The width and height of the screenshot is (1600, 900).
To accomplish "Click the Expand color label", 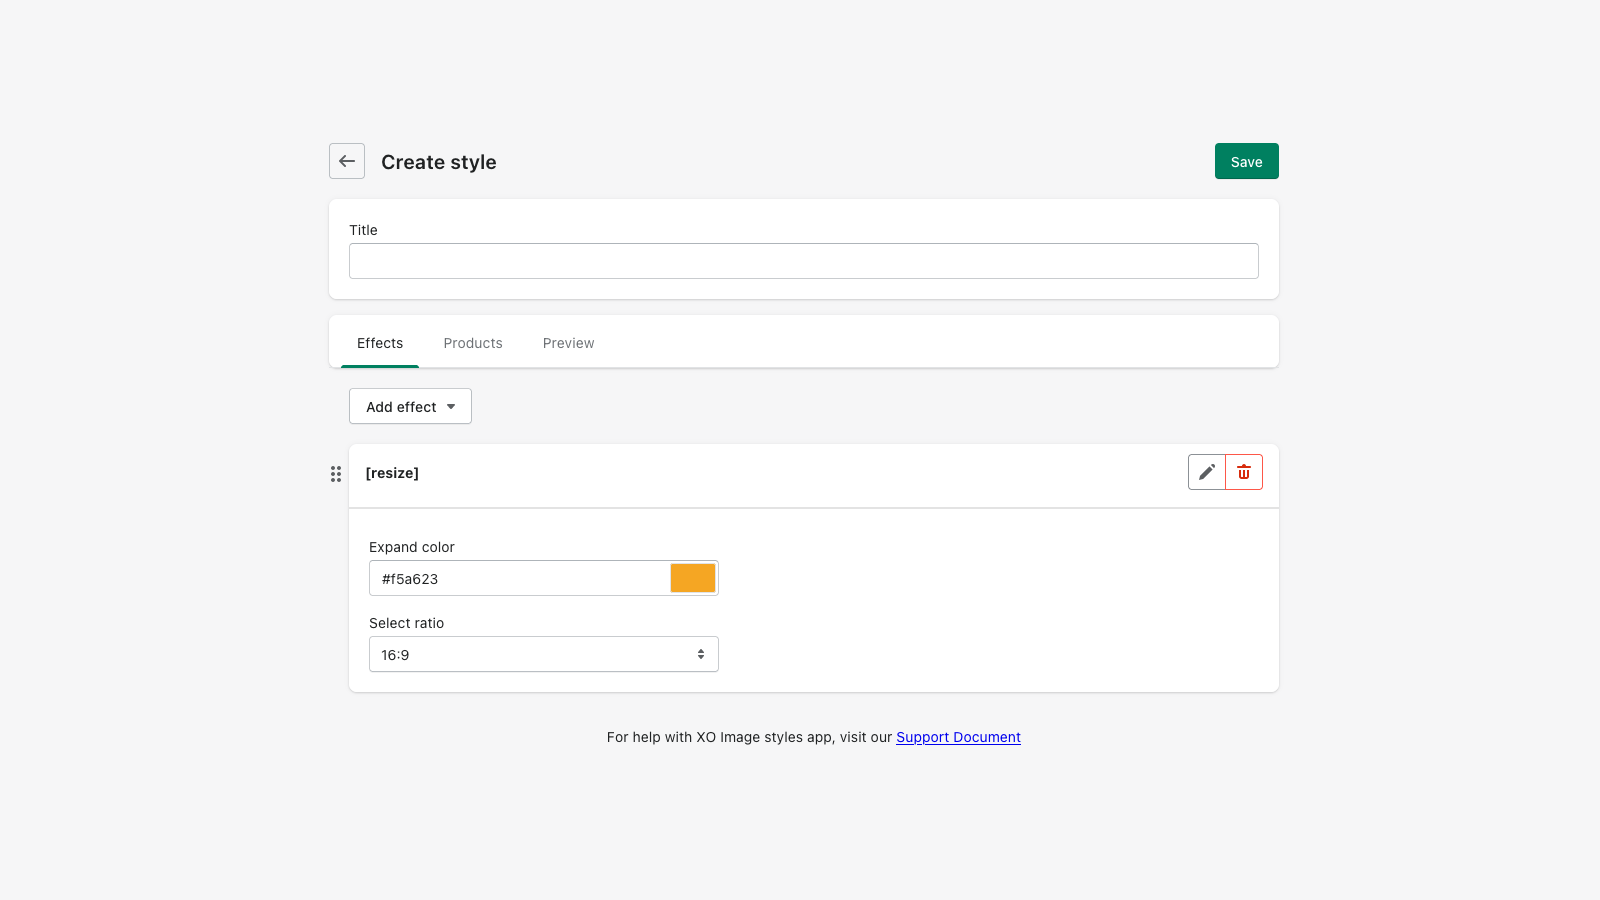I will coord(412,547).
